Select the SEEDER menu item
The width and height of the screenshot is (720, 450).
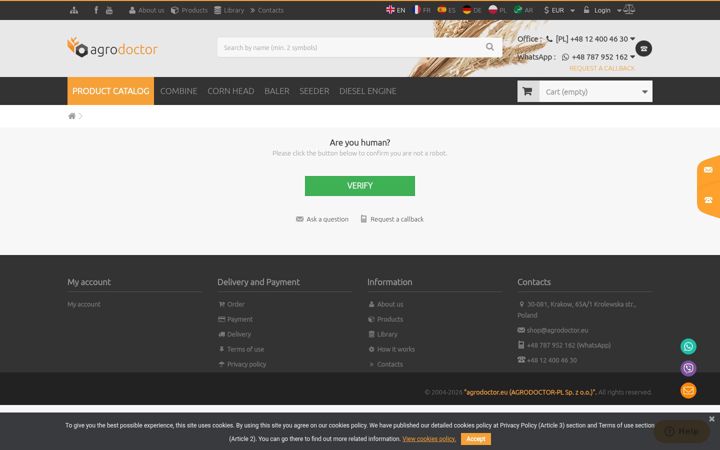point(314,91)
